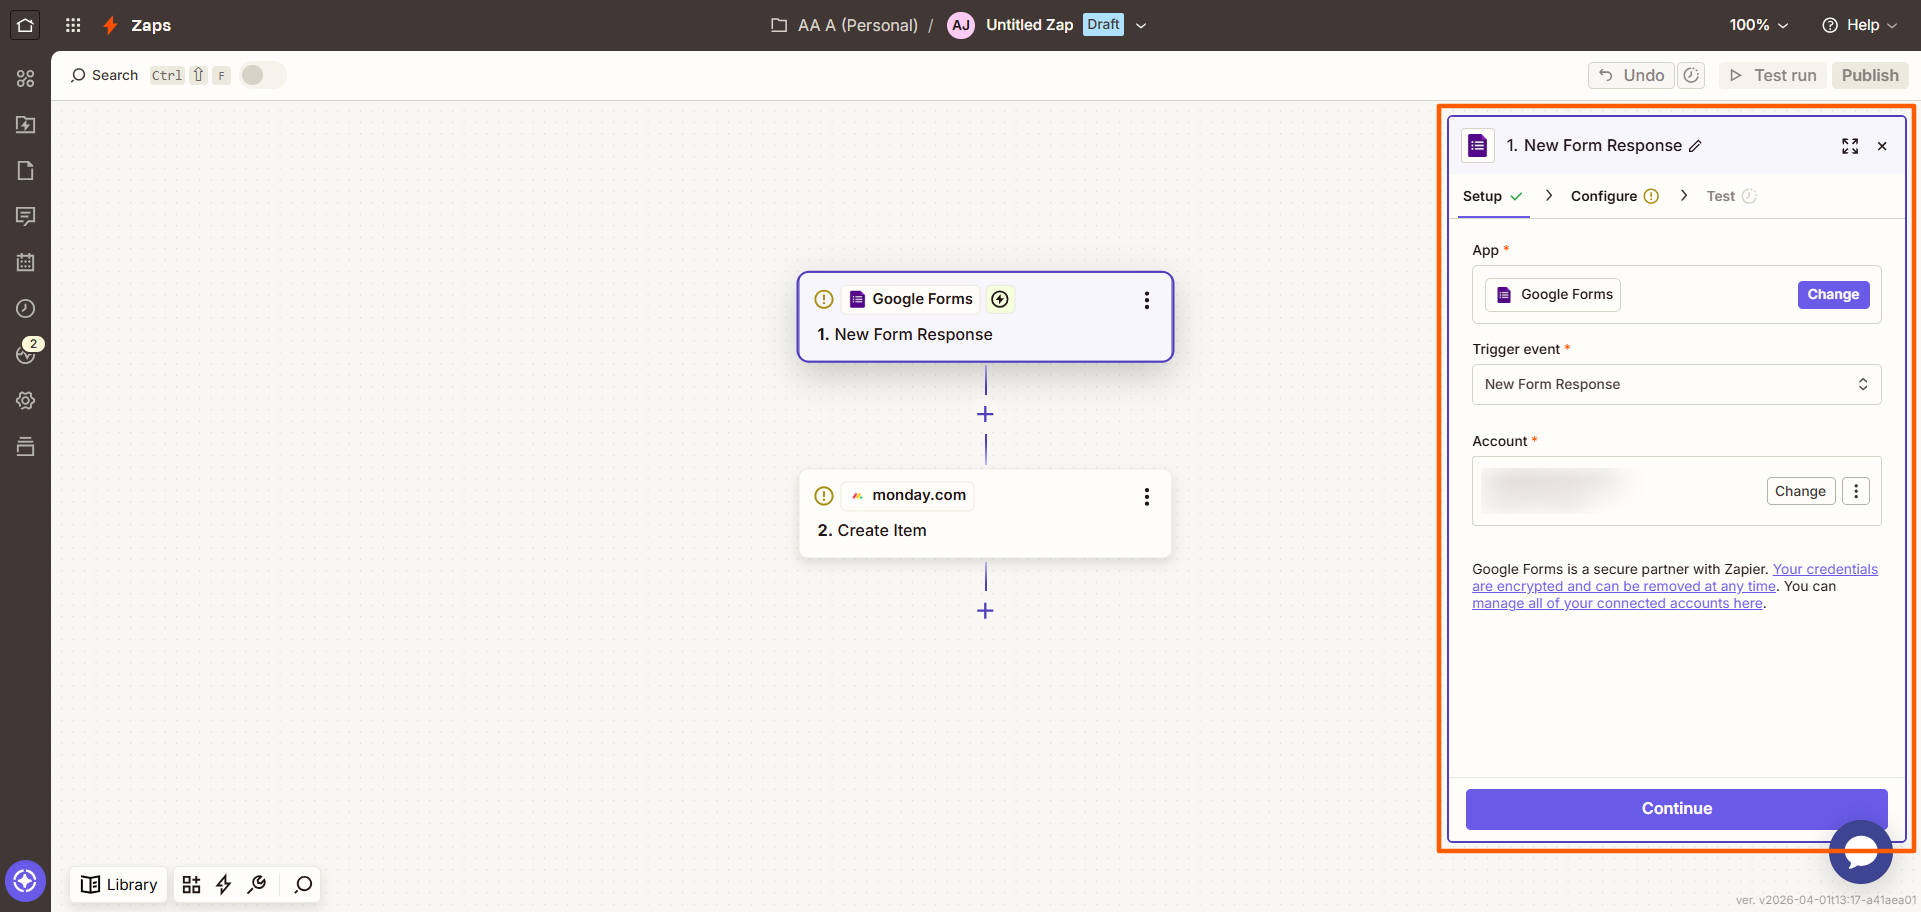Switch to the Configure tab

click(x=1604, y=196)
